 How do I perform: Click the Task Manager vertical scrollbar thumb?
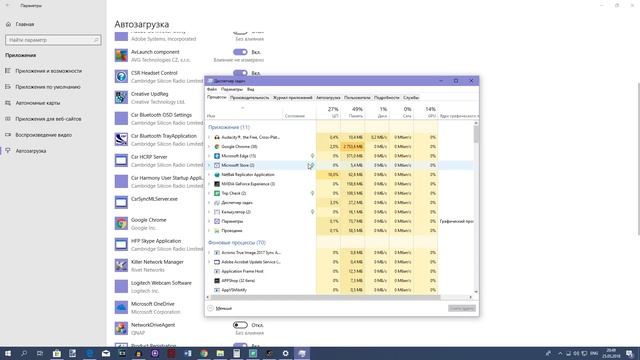(x=476, y=134)
